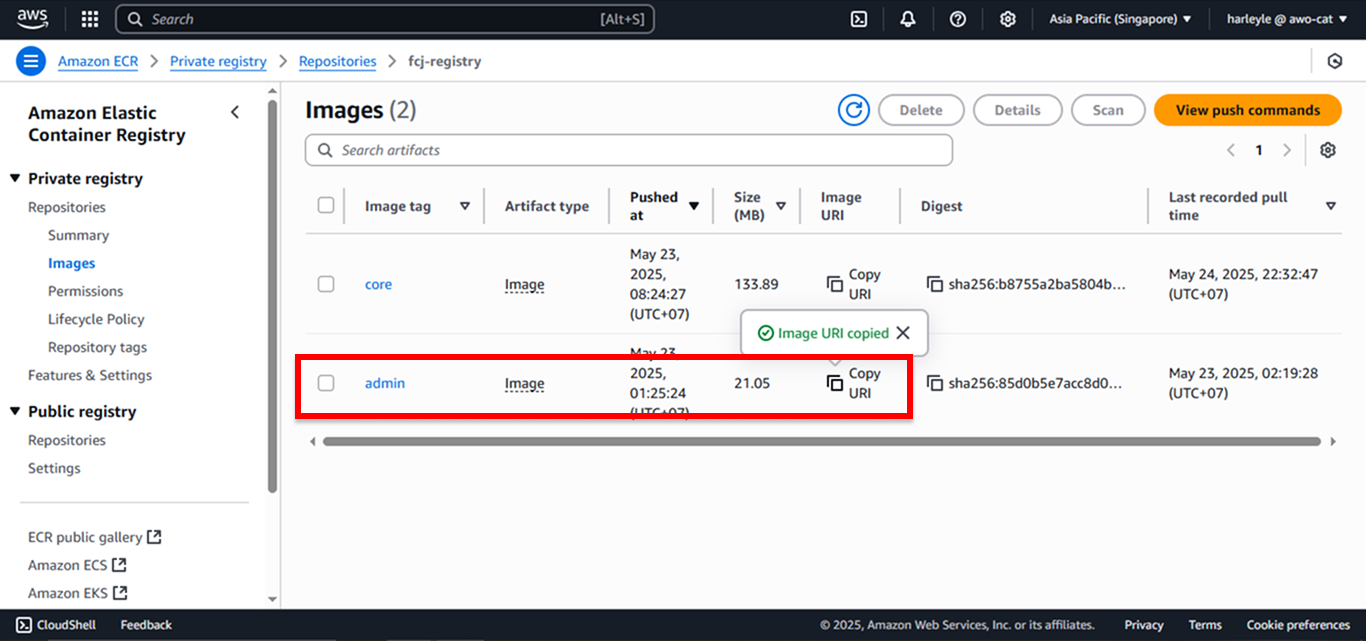The width and height of the screenshot is (1366, 641).
Task: Open the admin image tag link
Action: coord(385,383)
